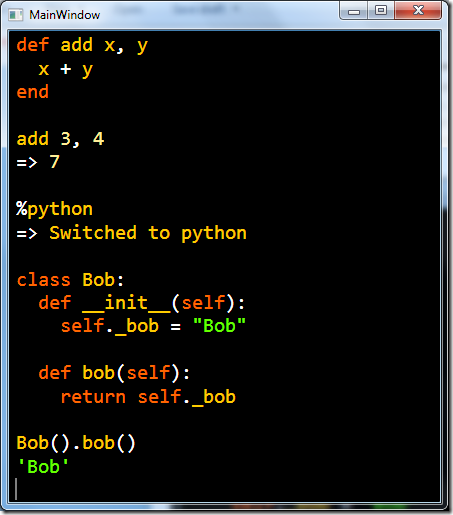Click the green "Bob" string literal
The height and width of the screenshot is (515, 453).
point(219,325)
